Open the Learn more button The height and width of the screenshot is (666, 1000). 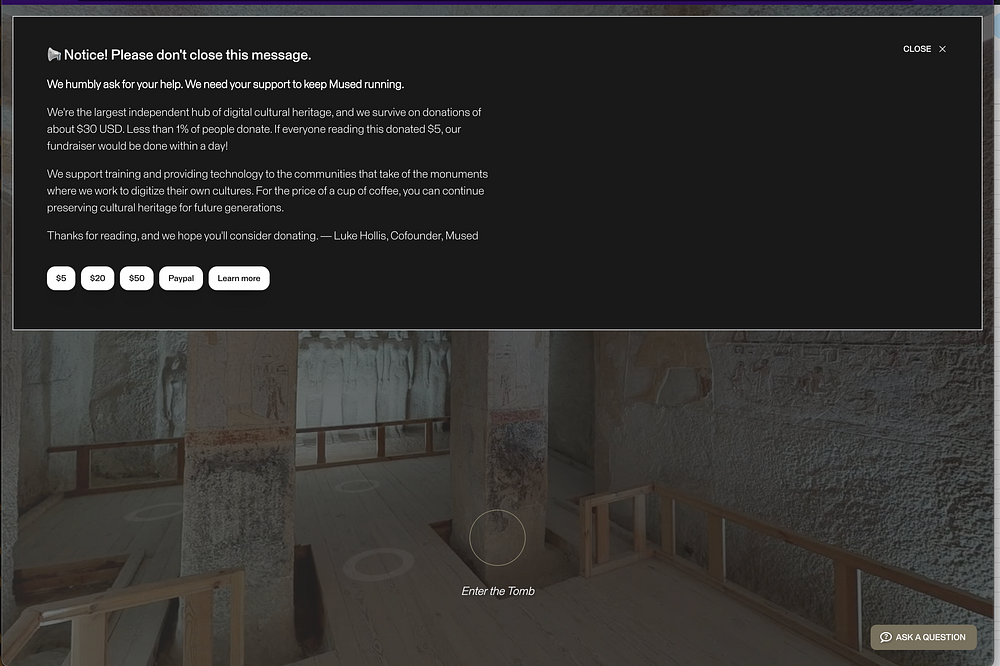tap(239, 278)
